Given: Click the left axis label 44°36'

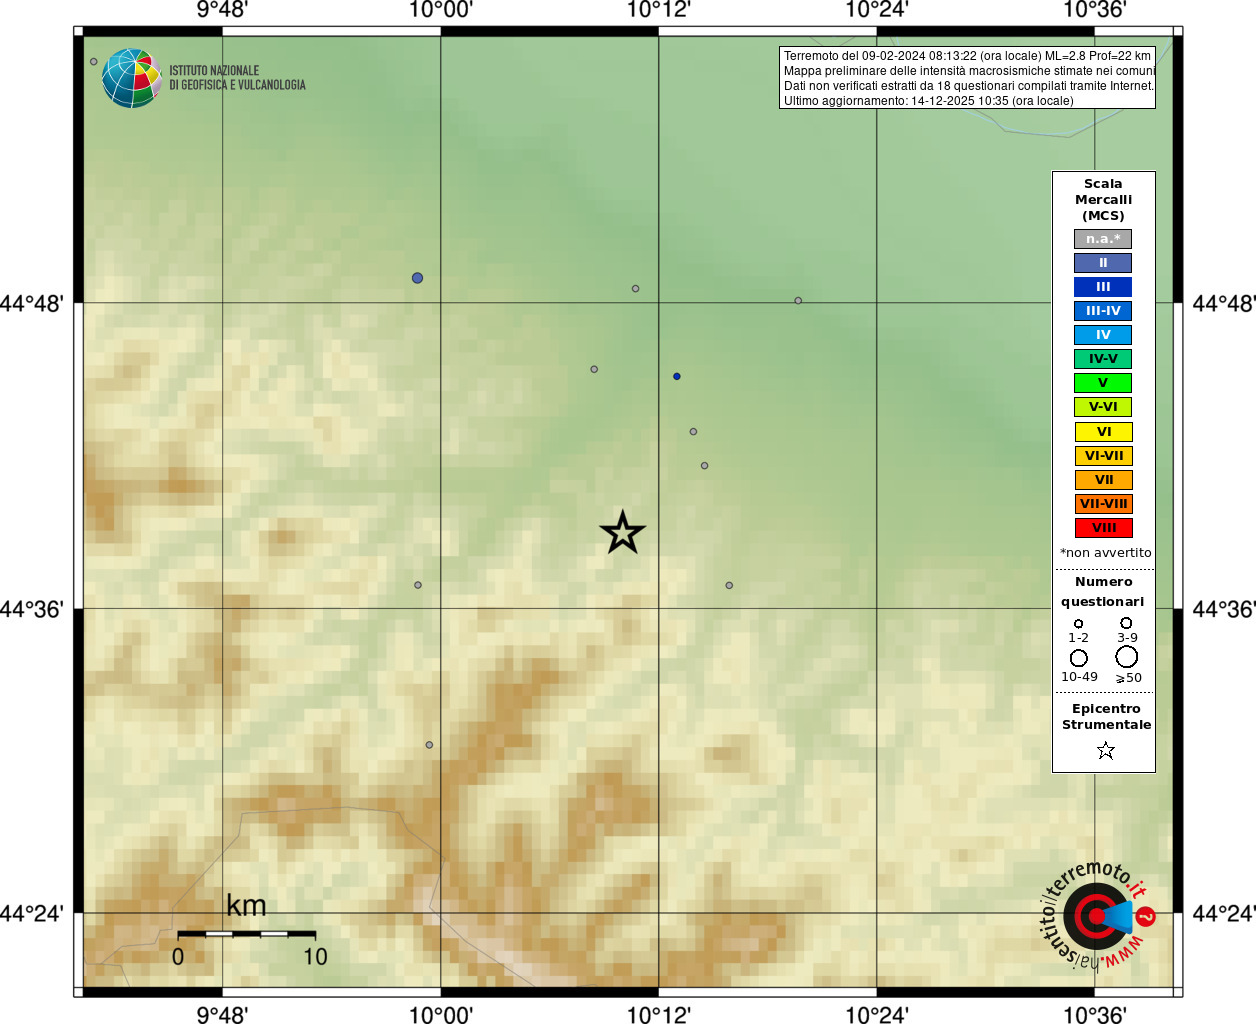Looking at the screenshot, I should [x=32, y=609].
